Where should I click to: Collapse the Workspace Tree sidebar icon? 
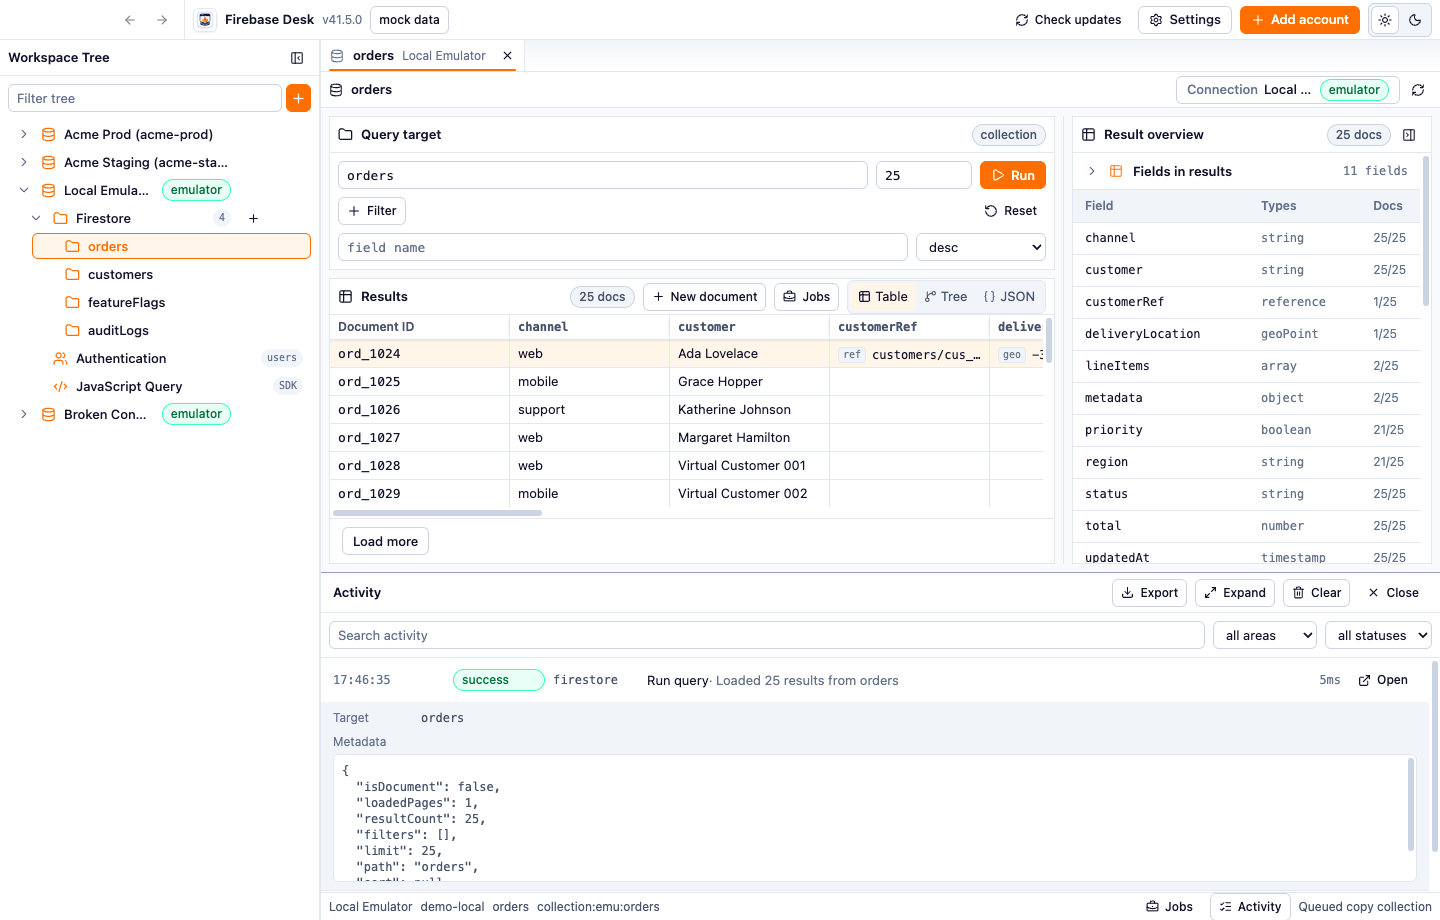pos(297,58)
